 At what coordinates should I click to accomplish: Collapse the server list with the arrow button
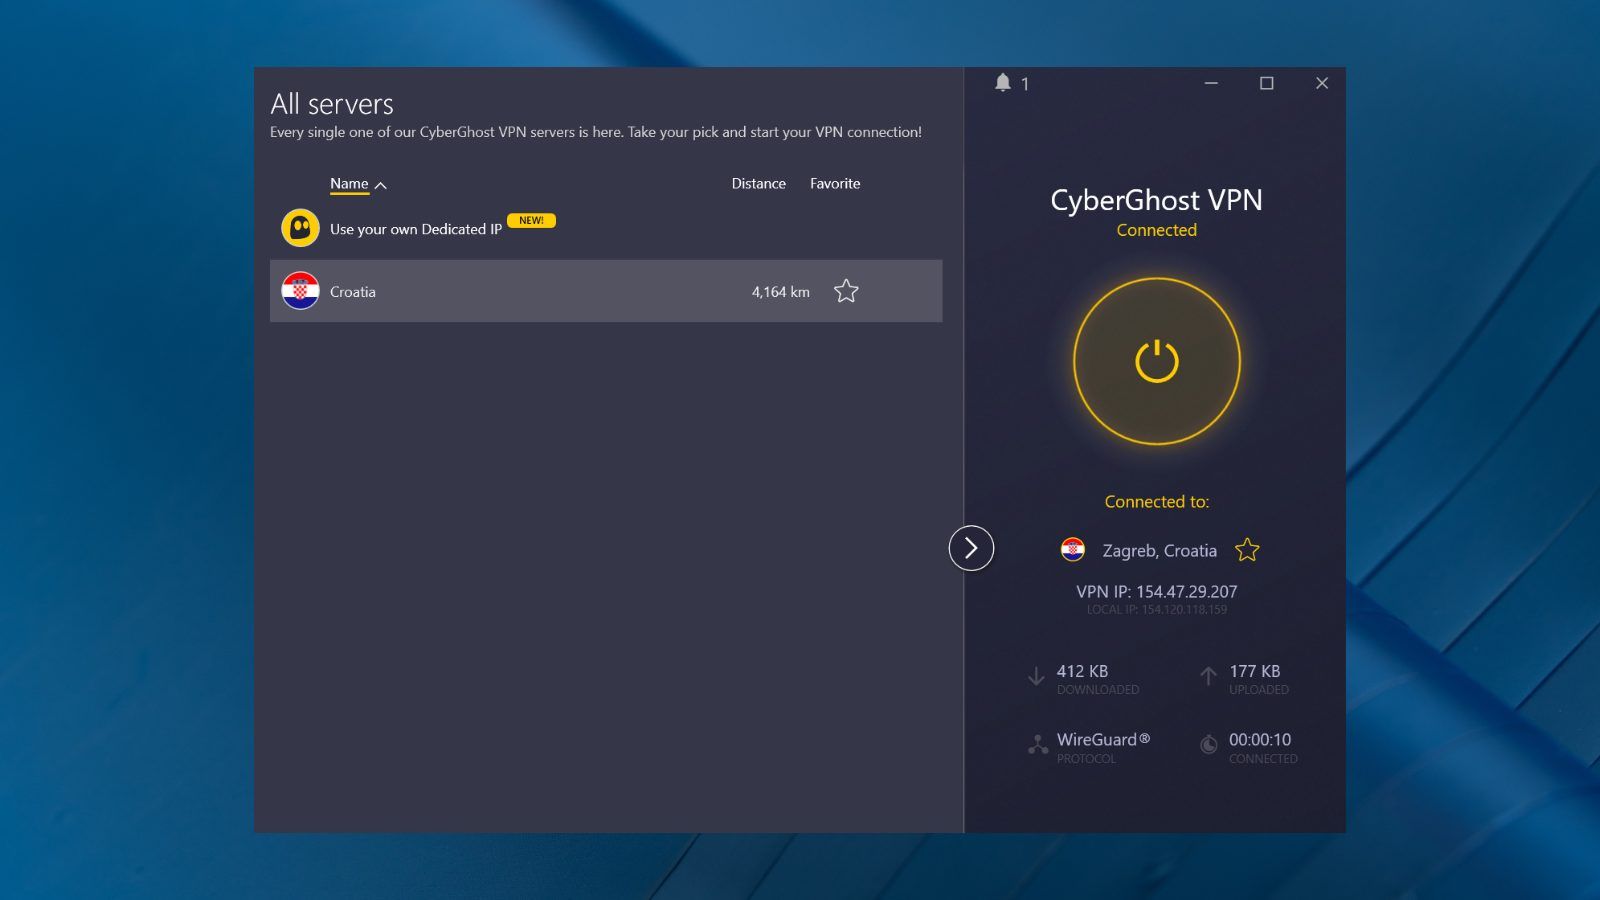click(971, 548)
